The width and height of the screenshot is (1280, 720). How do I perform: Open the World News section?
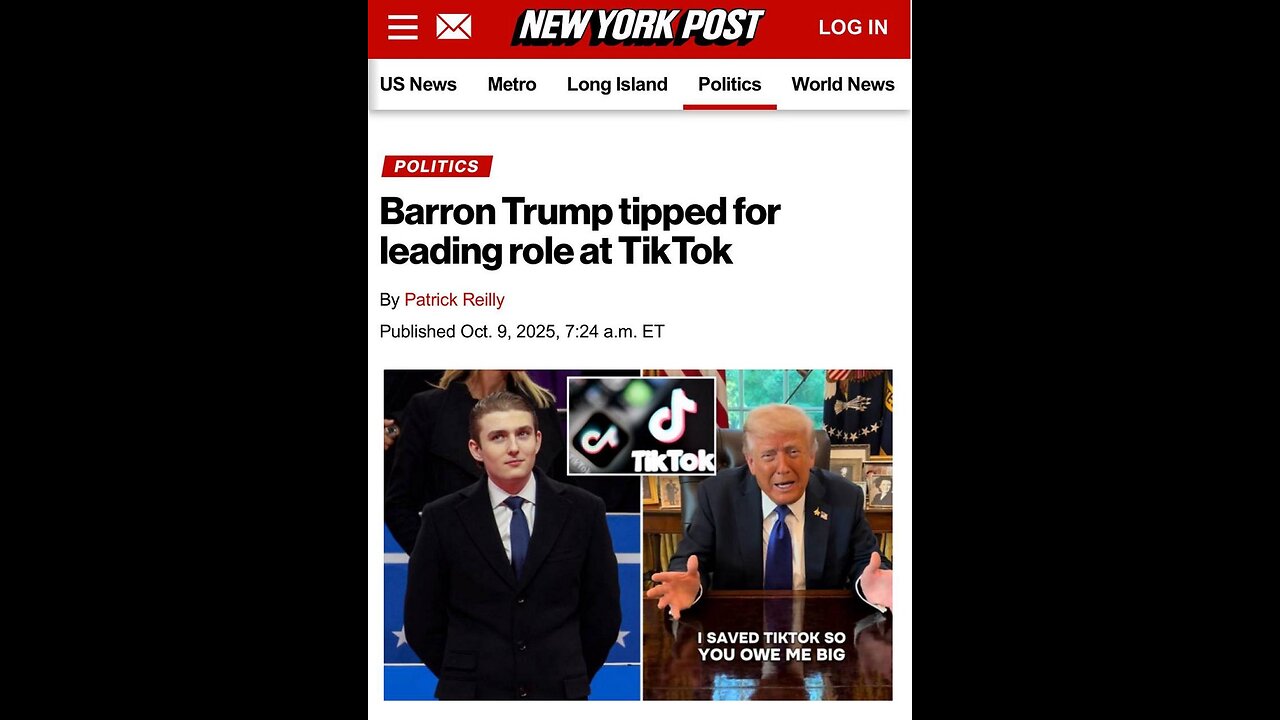click(x=843, y=84)
